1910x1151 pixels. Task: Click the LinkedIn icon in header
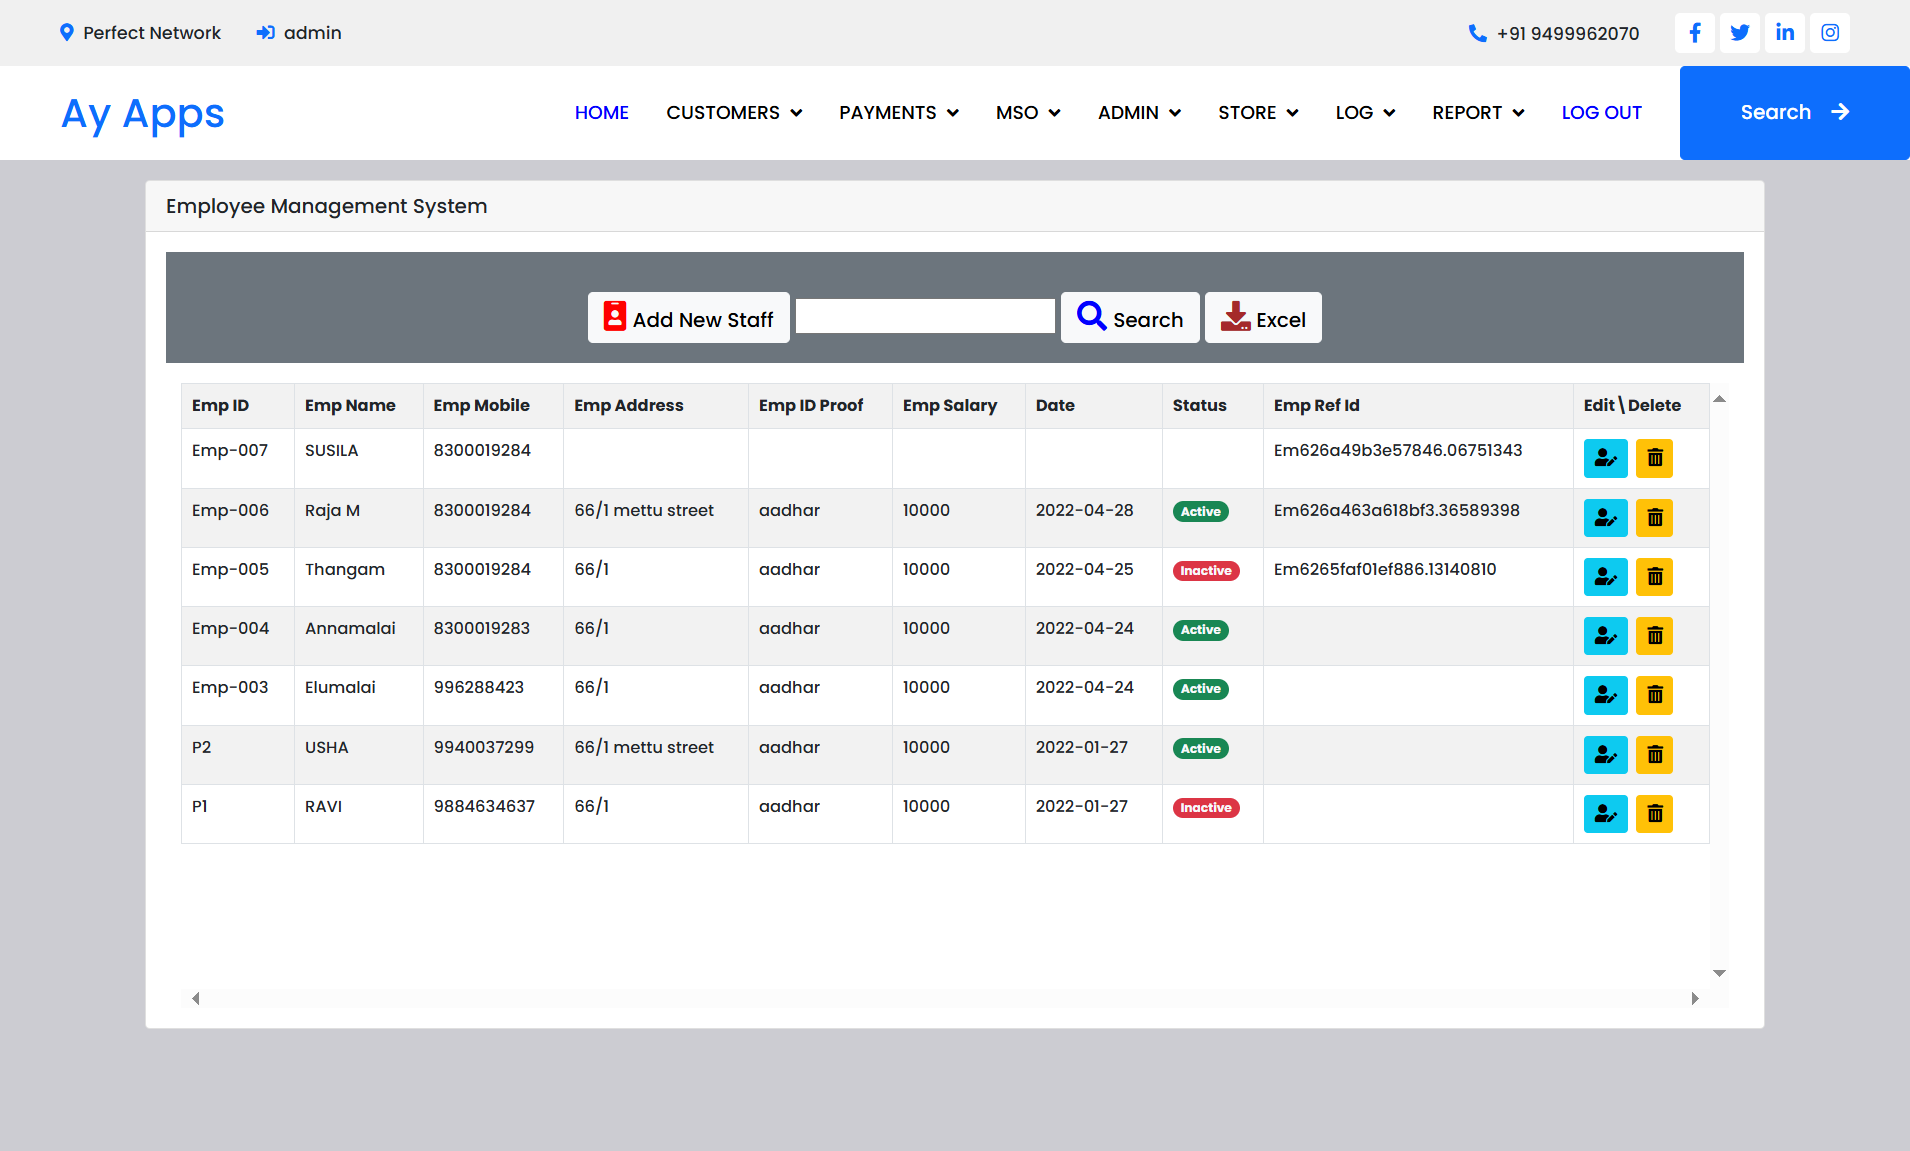pyautogui.click(x=1784, y=33)
